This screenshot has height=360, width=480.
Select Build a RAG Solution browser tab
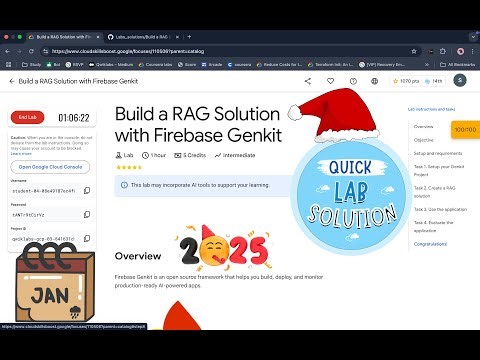point(63,37)
